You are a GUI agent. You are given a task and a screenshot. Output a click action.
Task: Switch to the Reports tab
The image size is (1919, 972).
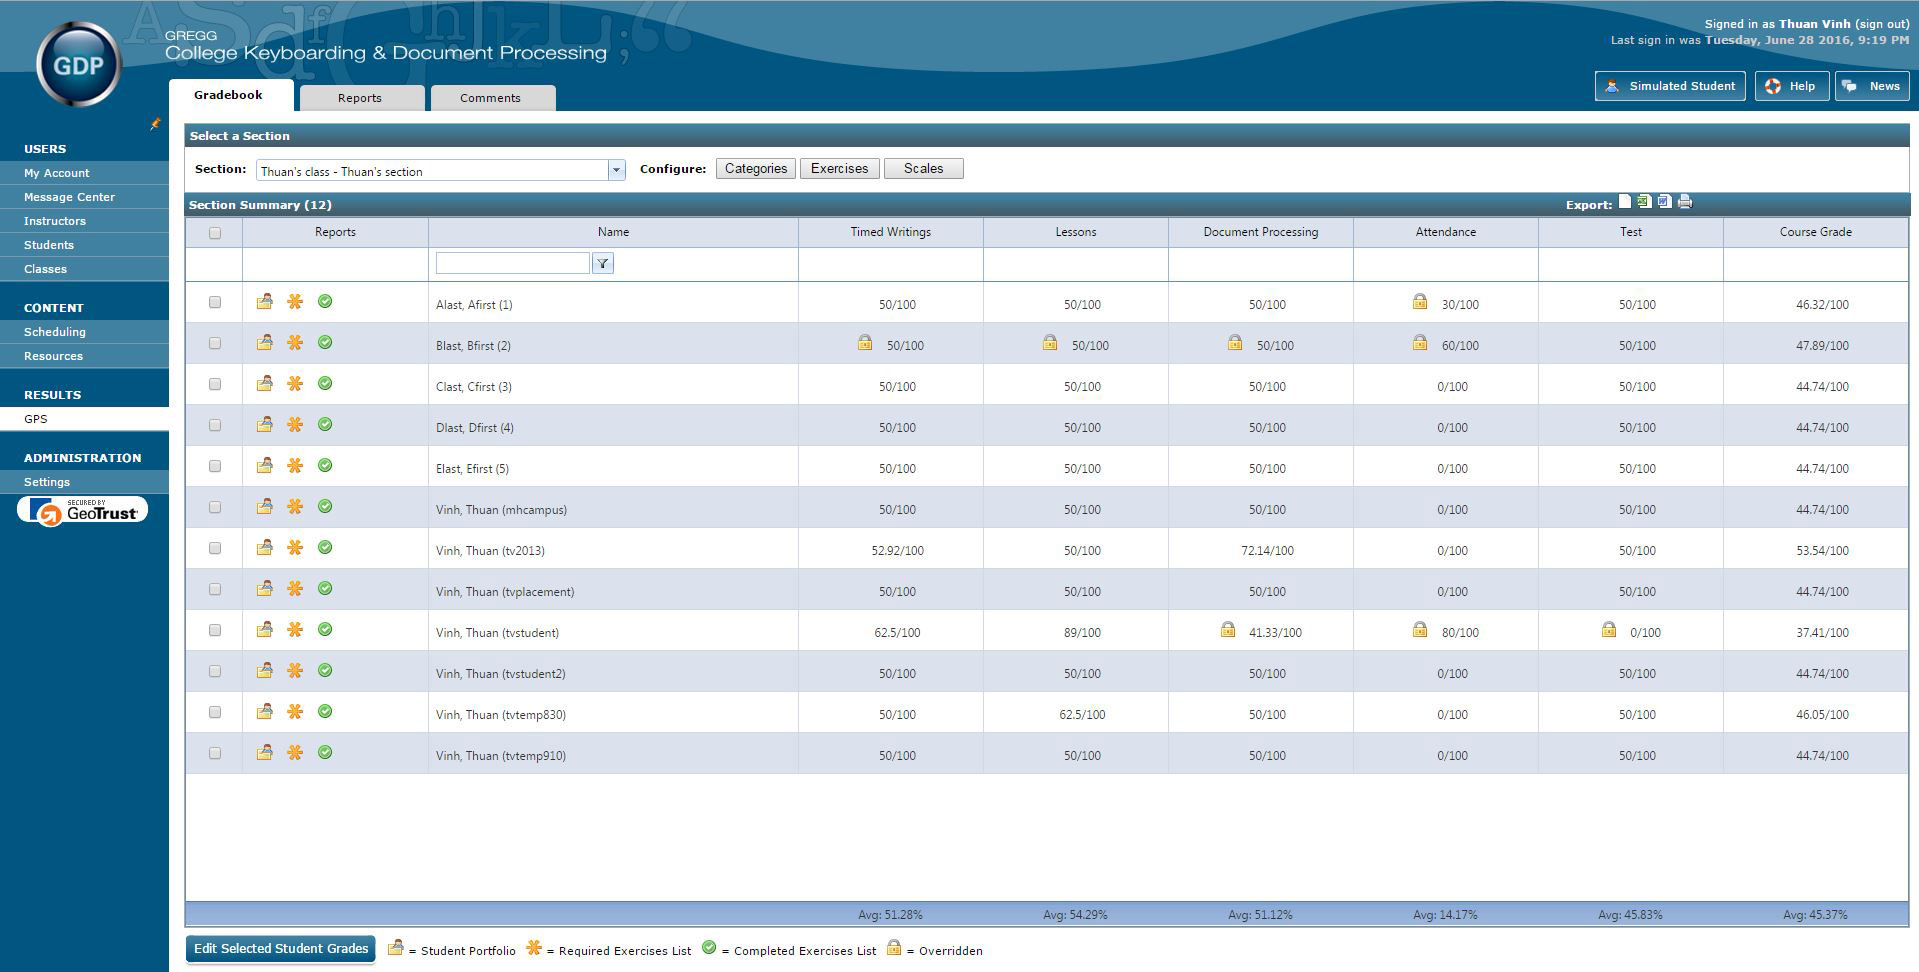[360, 98]
